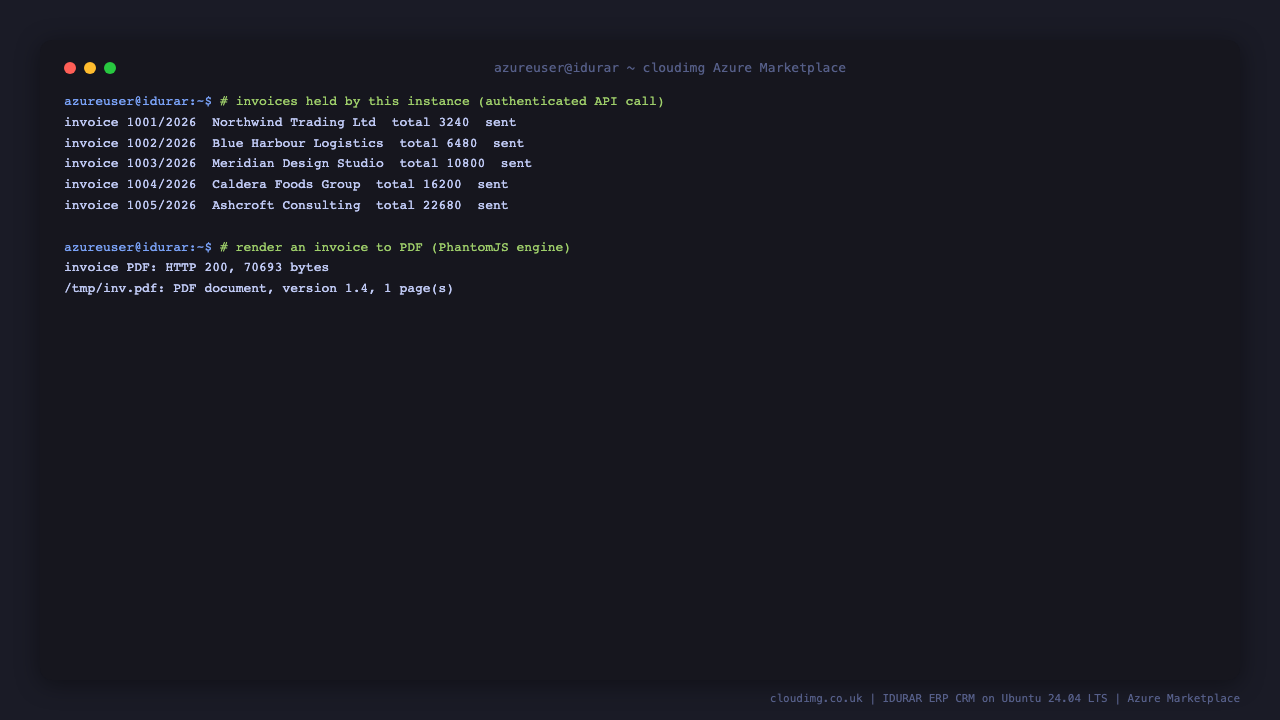Image resolution: width=1280 pixels, height=720 pixels.
Task: Click total 16200 value
Action: pos(419,184)
